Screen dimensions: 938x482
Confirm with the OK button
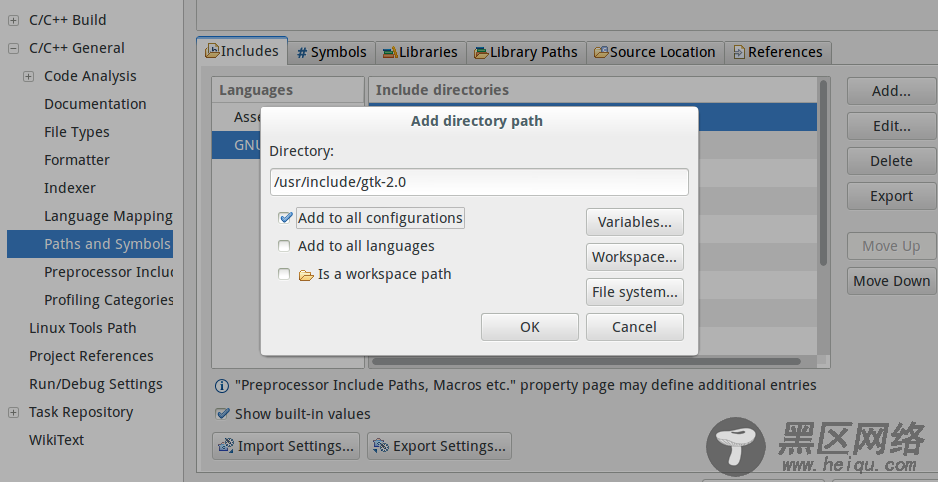(x=529, y=327)
